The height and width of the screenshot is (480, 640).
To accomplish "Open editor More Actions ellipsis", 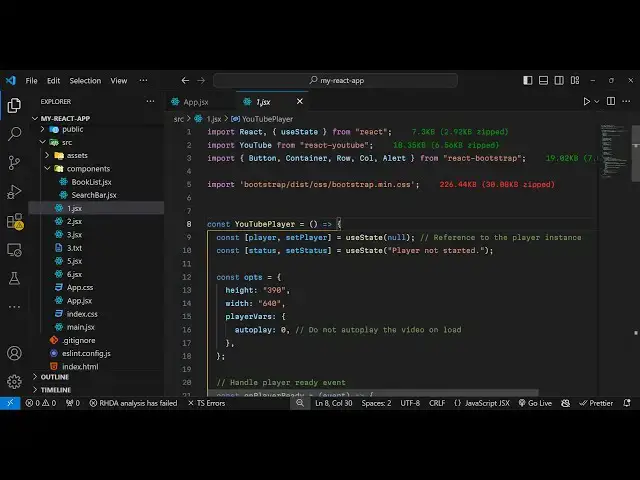I will [626, 101].
